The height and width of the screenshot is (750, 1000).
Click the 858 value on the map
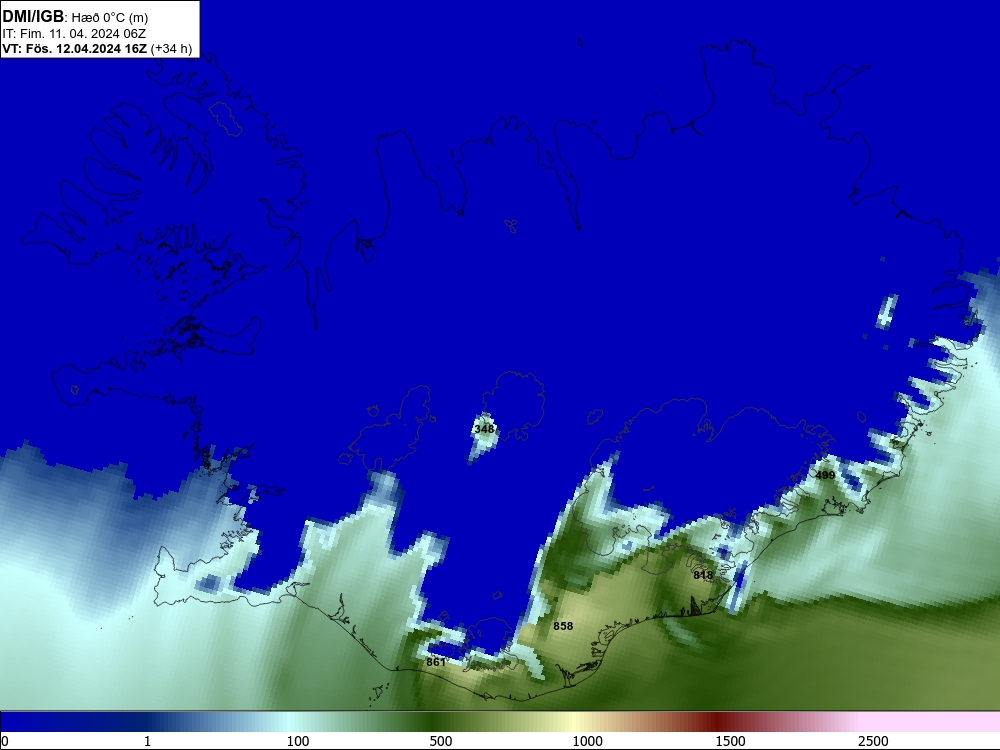click(x=563, y=626)
